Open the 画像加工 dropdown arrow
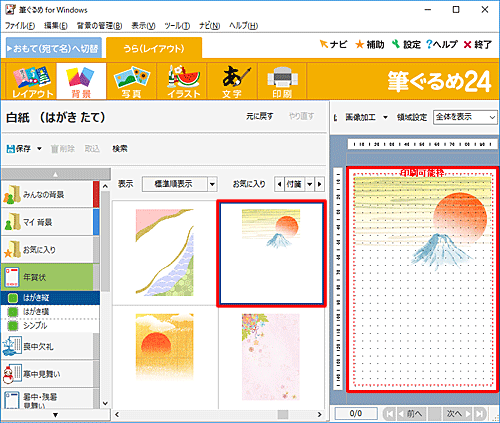This screenshot has height=423, width=500. pyautogui.click(x=385, y=117)
